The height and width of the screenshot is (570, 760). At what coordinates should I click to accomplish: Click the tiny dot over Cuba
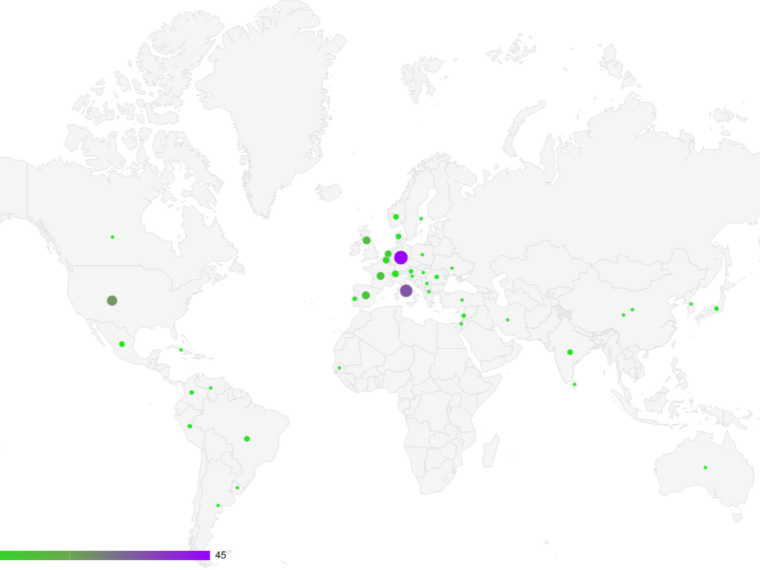coord(181,350)
